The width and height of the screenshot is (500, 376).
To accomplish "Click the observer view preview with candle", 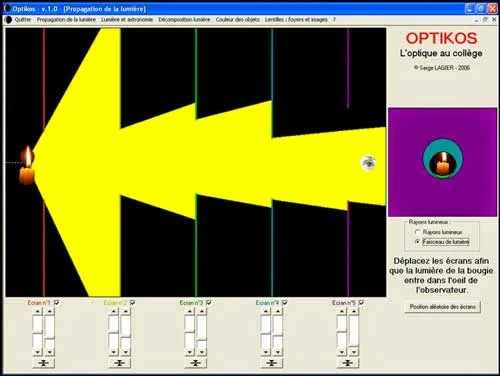I will 442,162.
